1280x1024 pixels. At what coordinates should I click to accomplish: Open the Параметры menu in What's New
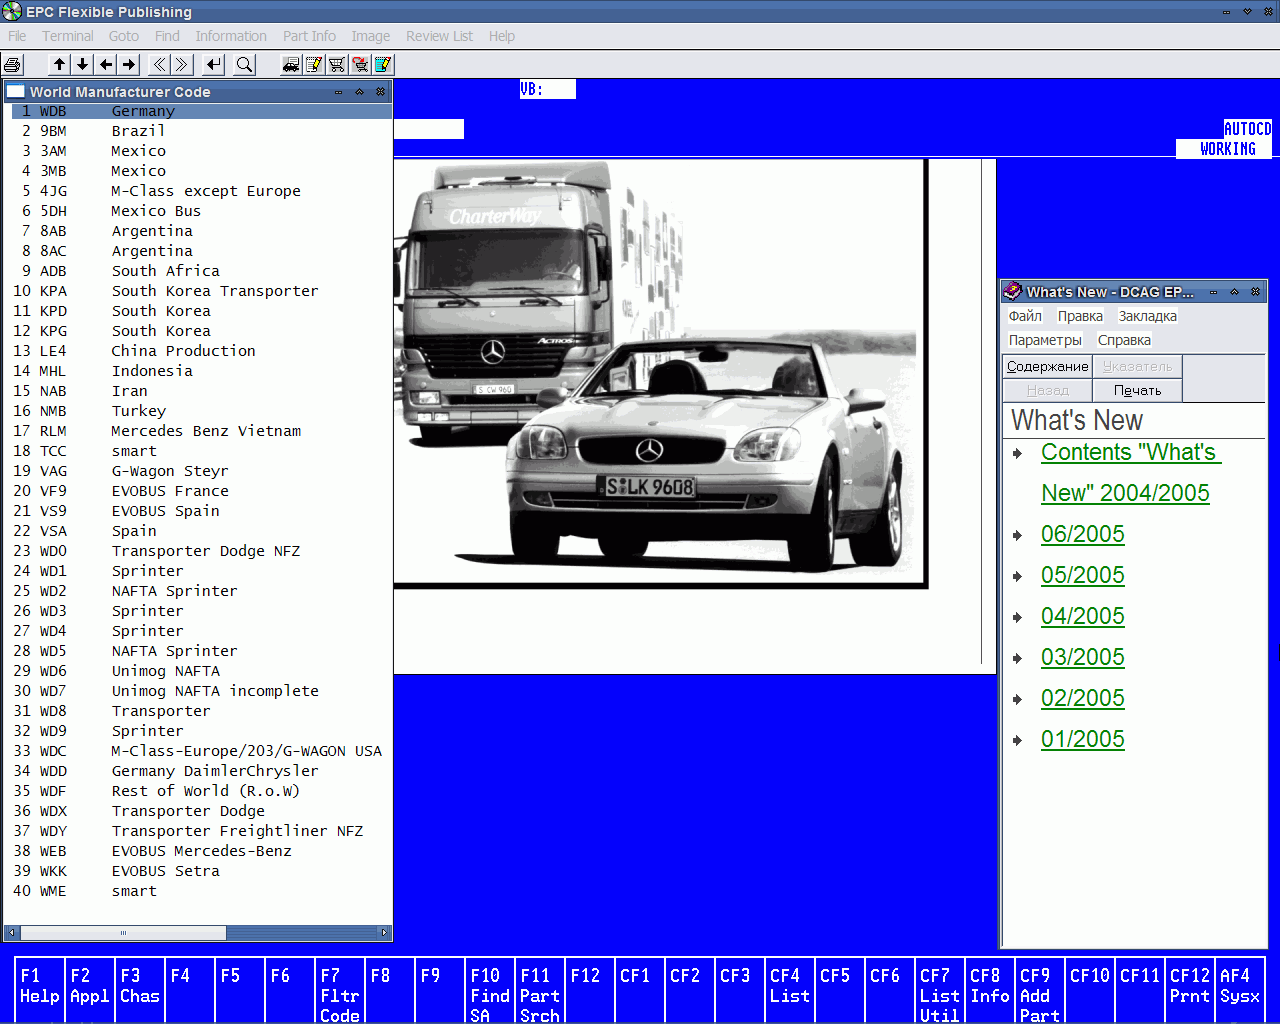click(x=1045, y=340)
